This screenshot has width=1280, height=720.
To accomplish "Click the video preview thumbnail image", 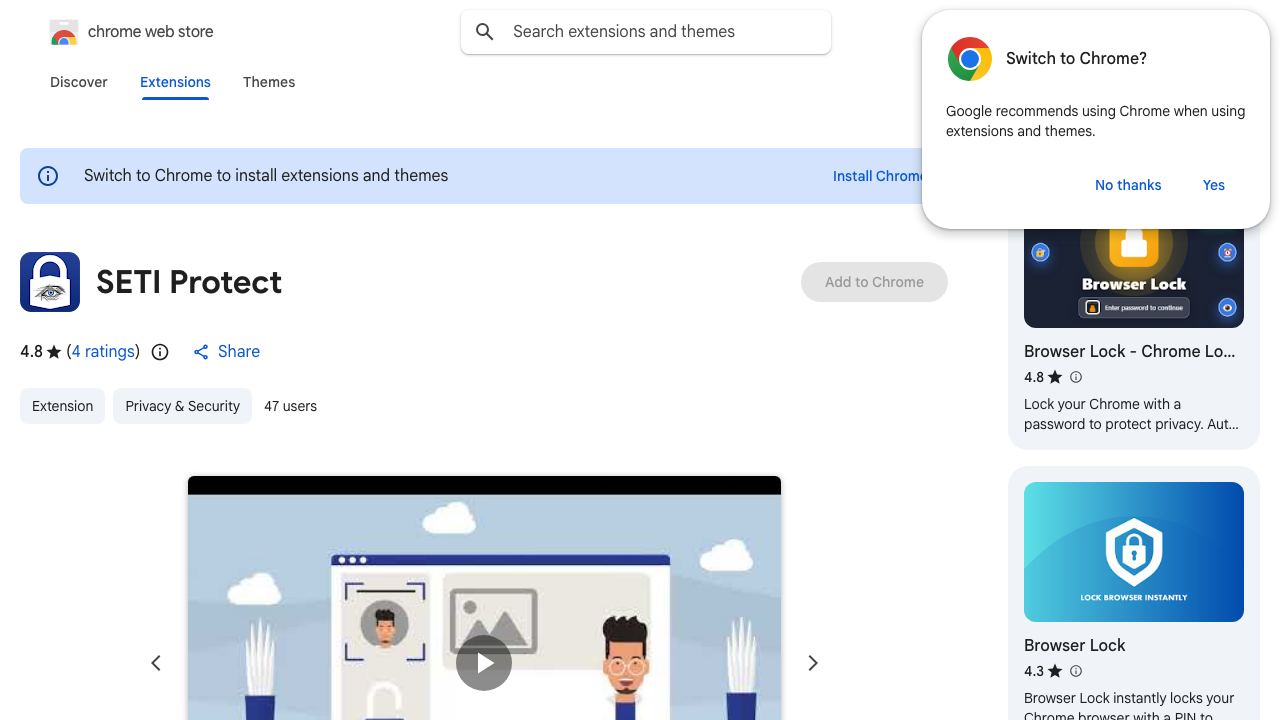I will click(x=484, y=598).
